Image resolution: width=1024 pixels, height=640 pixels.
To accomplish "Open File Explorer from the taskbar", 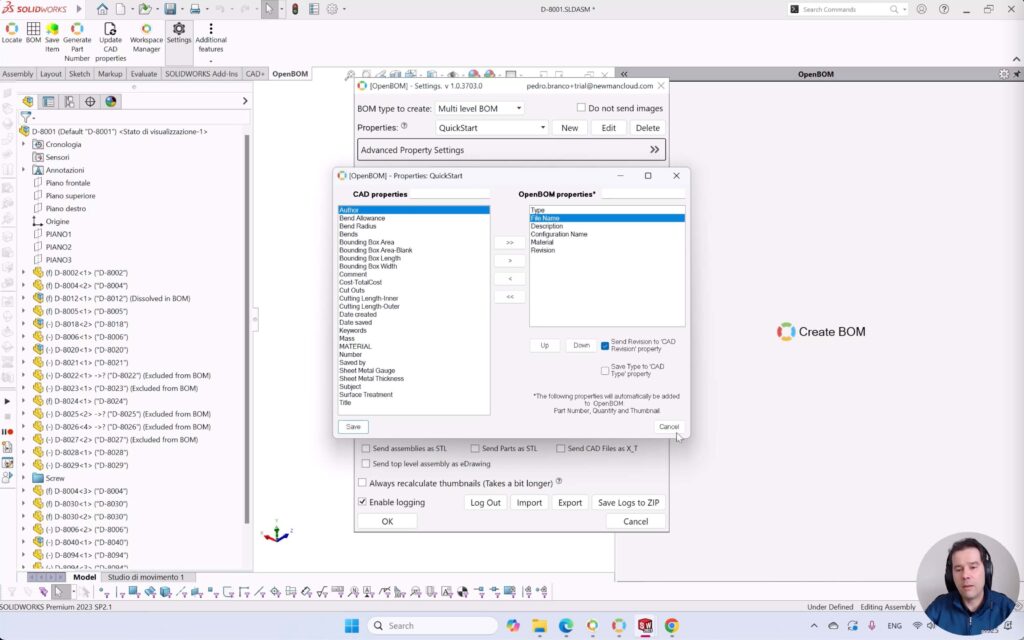I will 539,626.
